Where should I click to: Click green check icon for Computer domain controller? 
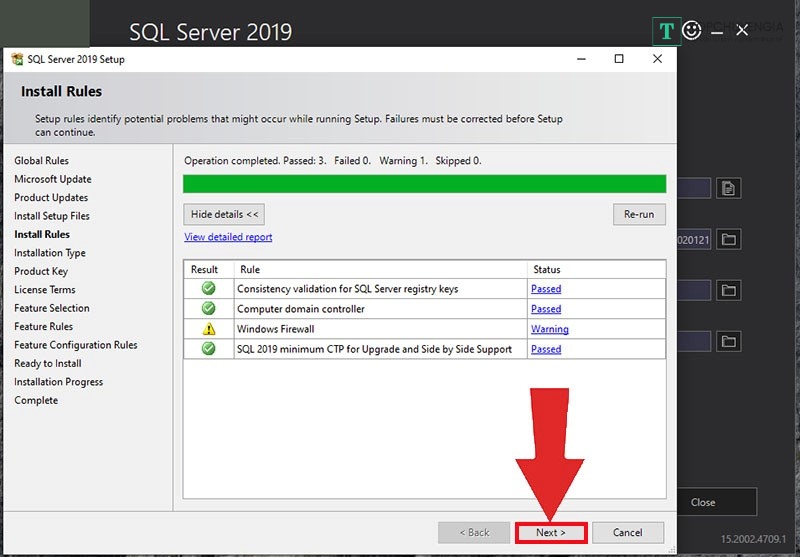click(x=208, y=309)
